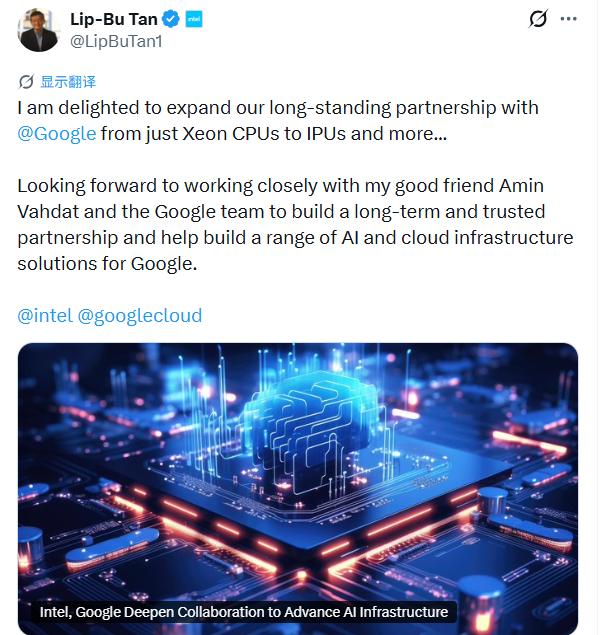
Task: Click the translate icon beside 显示翻译
Action: [26, 82]
